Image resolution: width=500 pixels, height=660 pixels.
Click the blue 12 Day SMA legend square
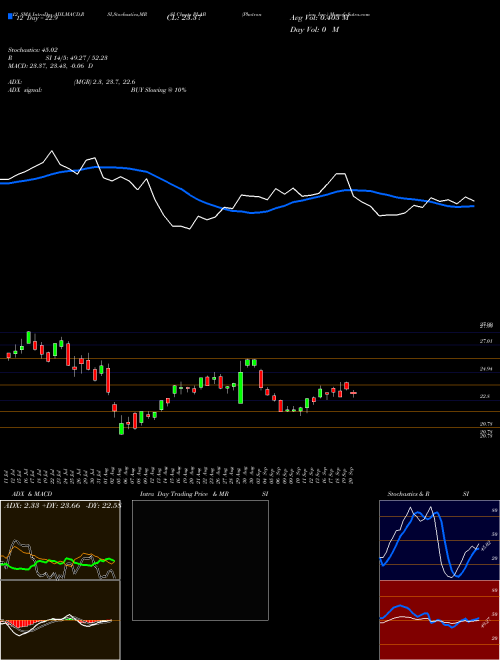tap(10, 16)
